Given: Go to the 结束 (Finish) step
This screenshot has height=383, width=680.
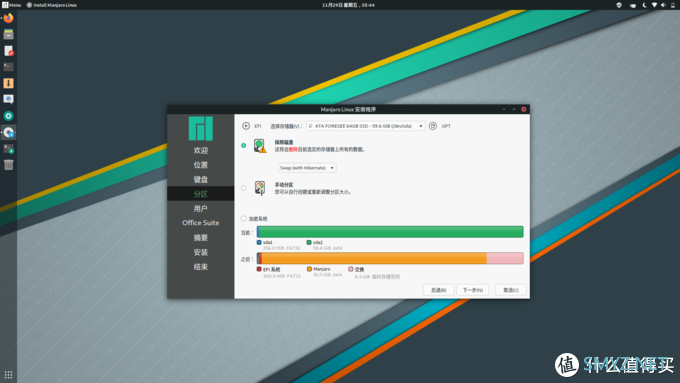Looking at the screenshot, I should (201, 267).
